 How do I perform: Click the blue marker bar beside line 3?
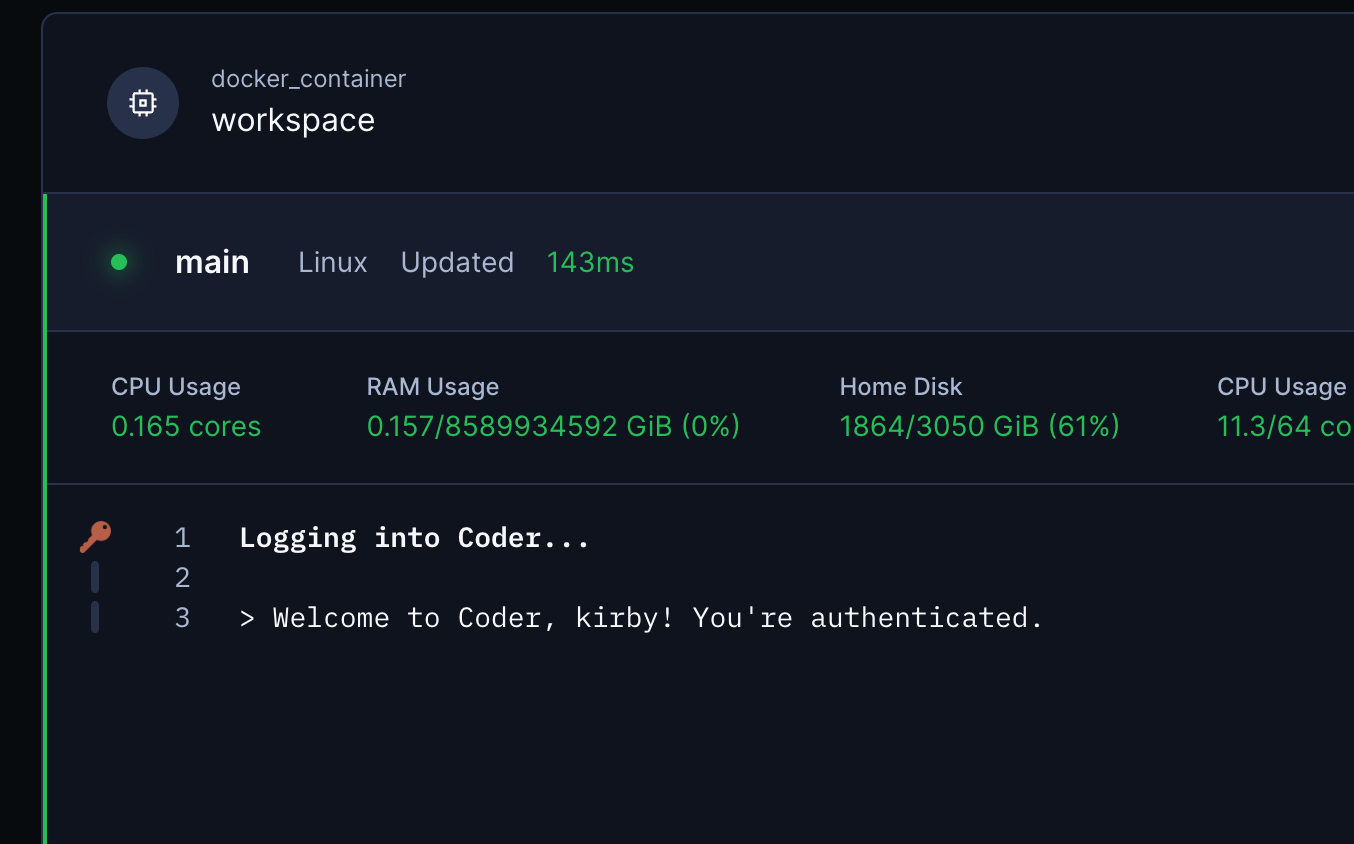[95, 617]
